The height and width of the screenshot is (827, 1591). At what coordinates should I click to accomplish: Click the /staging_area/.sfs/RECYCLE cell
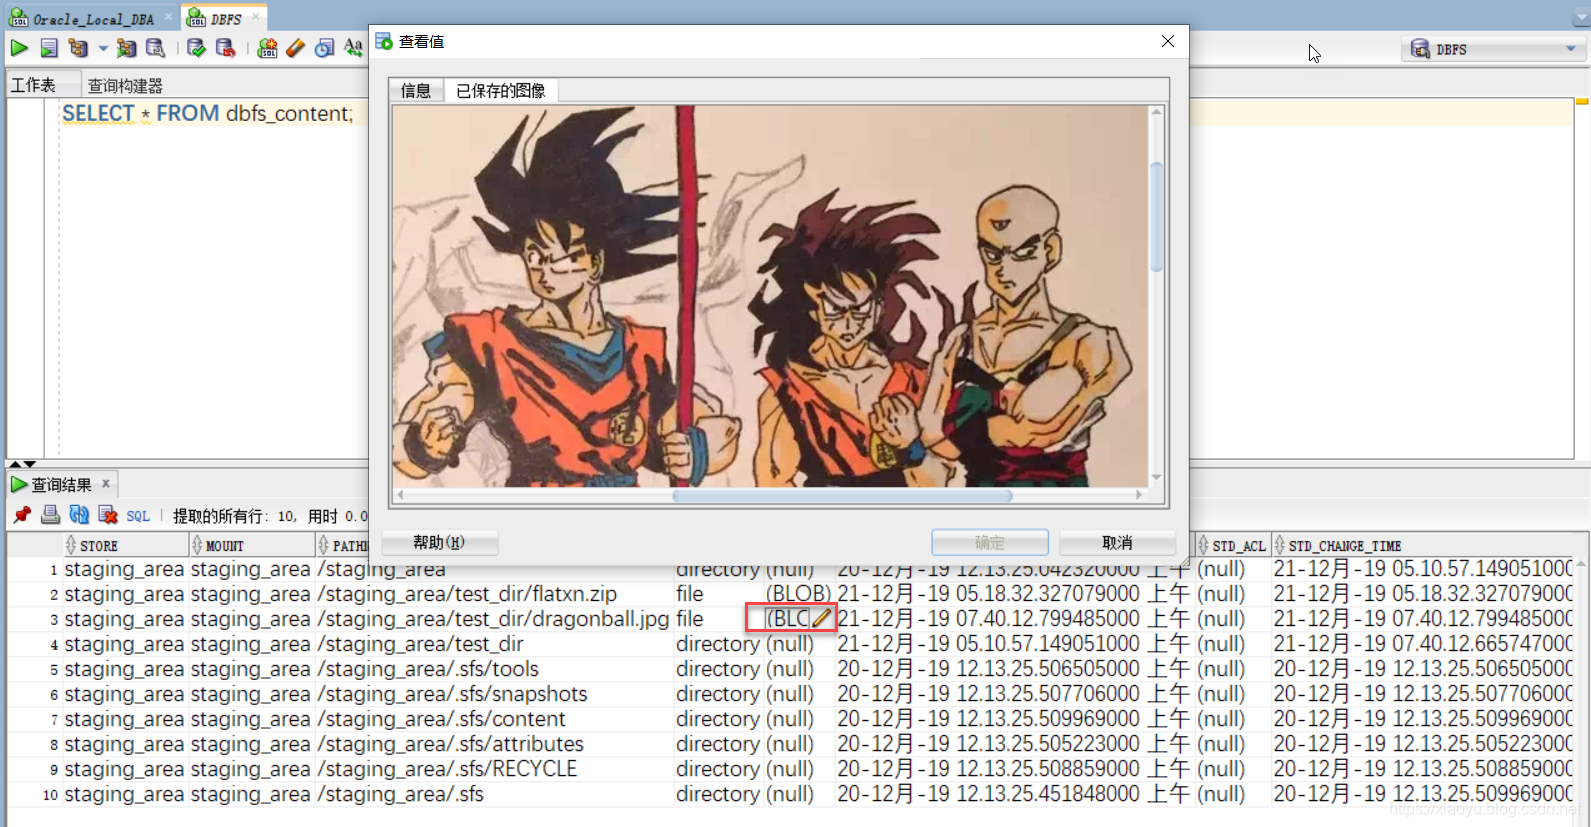(493, 769)
